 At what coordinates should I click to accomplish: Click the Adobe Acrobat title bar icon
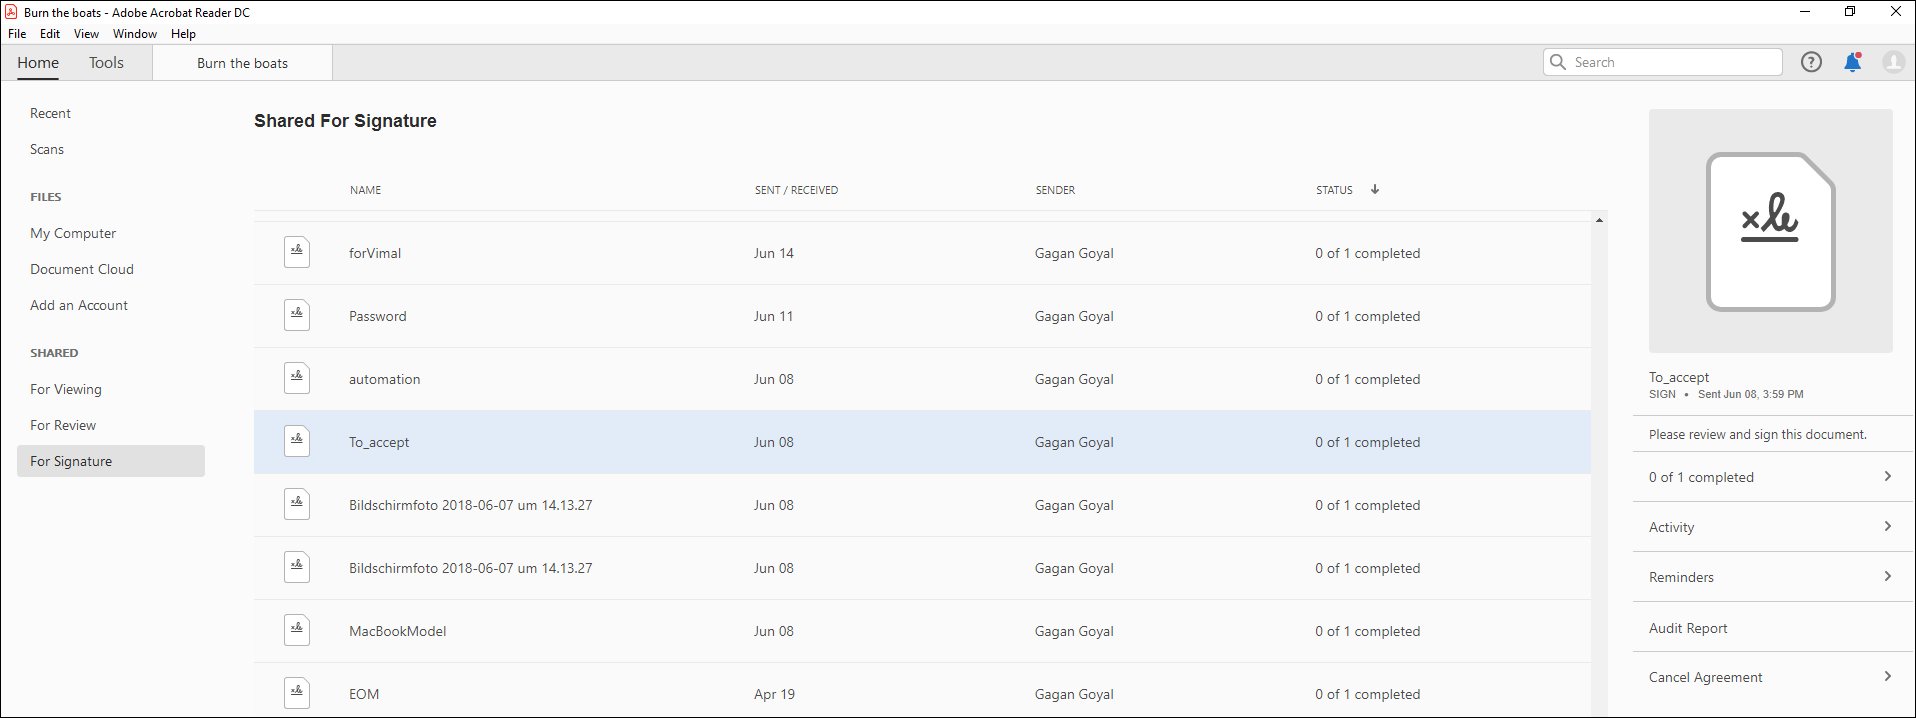tap(11, 12)
